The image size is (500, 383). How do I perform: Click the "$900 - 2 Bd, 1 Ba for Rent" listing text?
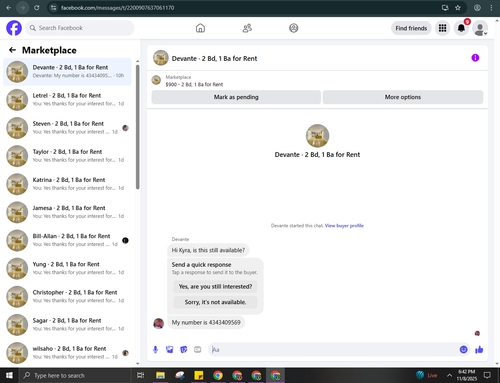194,85
